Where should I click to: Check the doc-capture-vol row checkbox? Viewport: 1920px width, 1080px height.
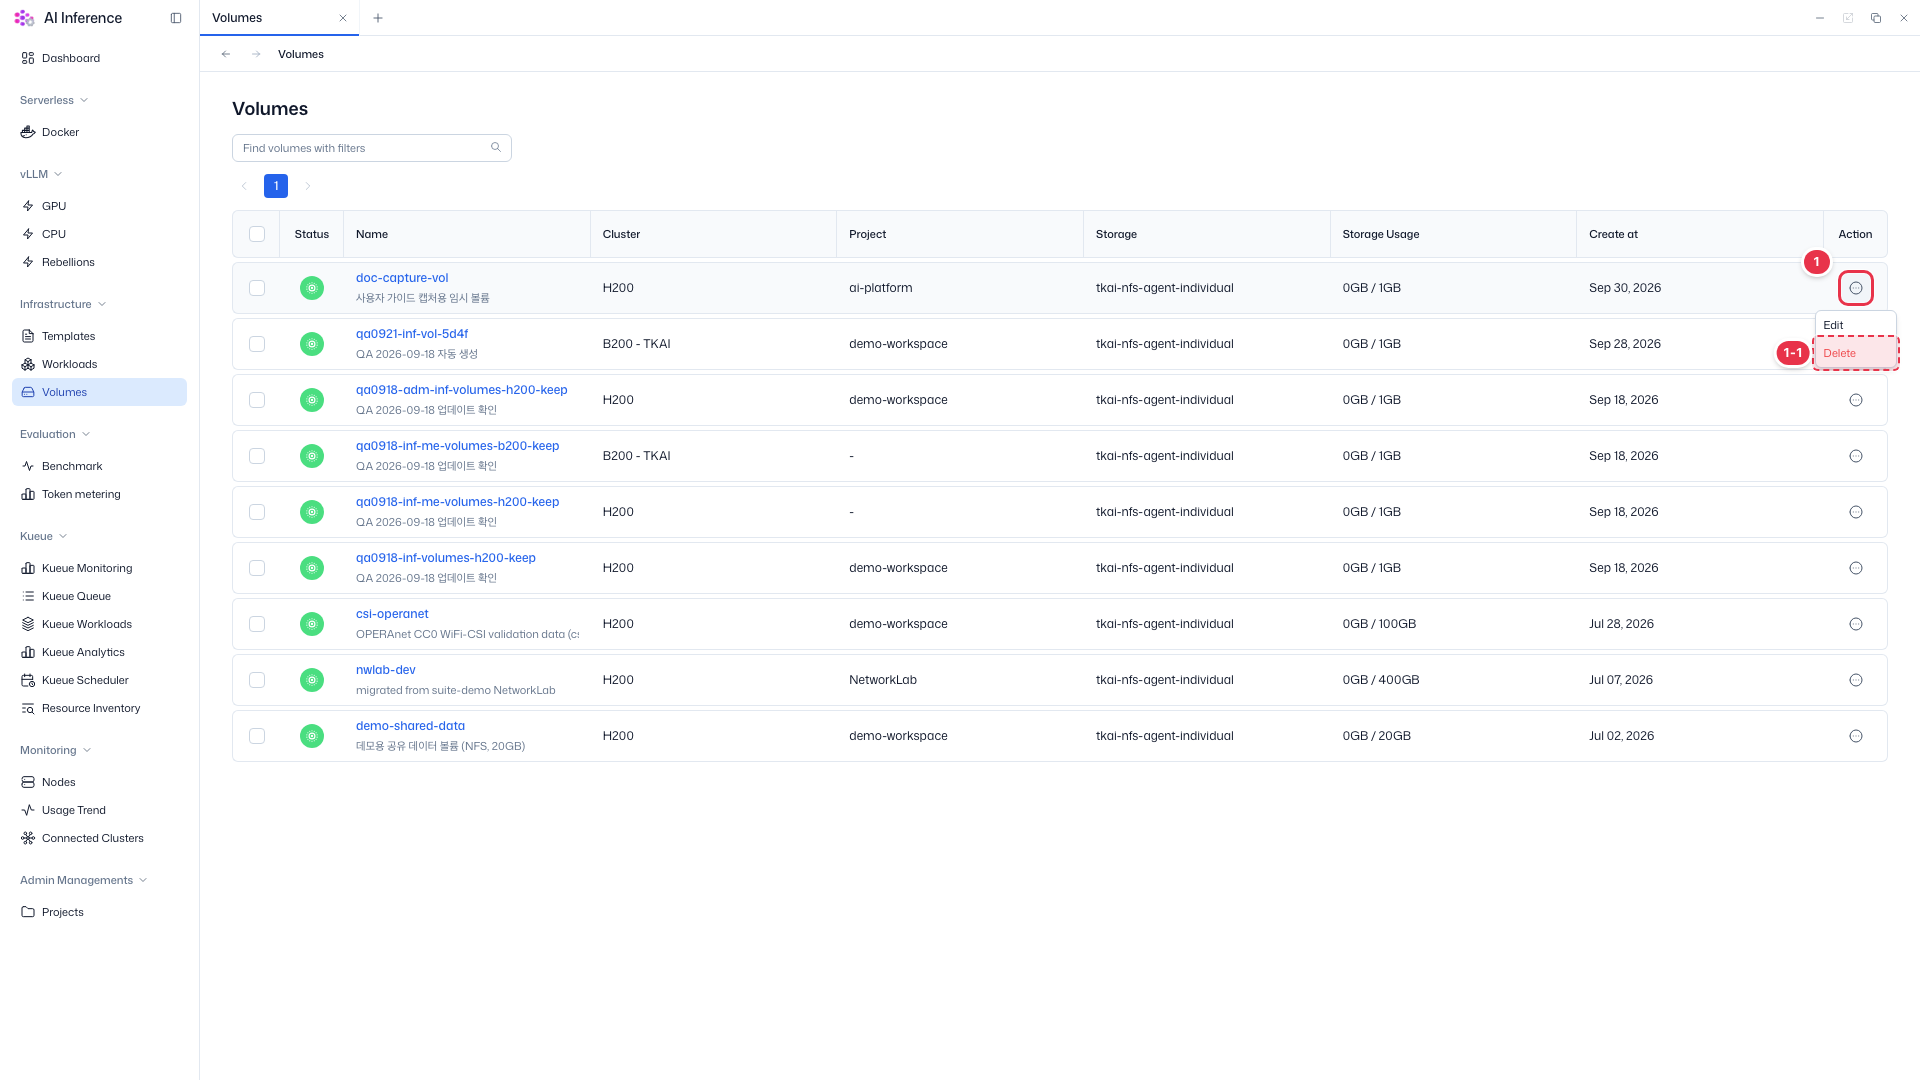pyautogui.click(x=257, y=288)
